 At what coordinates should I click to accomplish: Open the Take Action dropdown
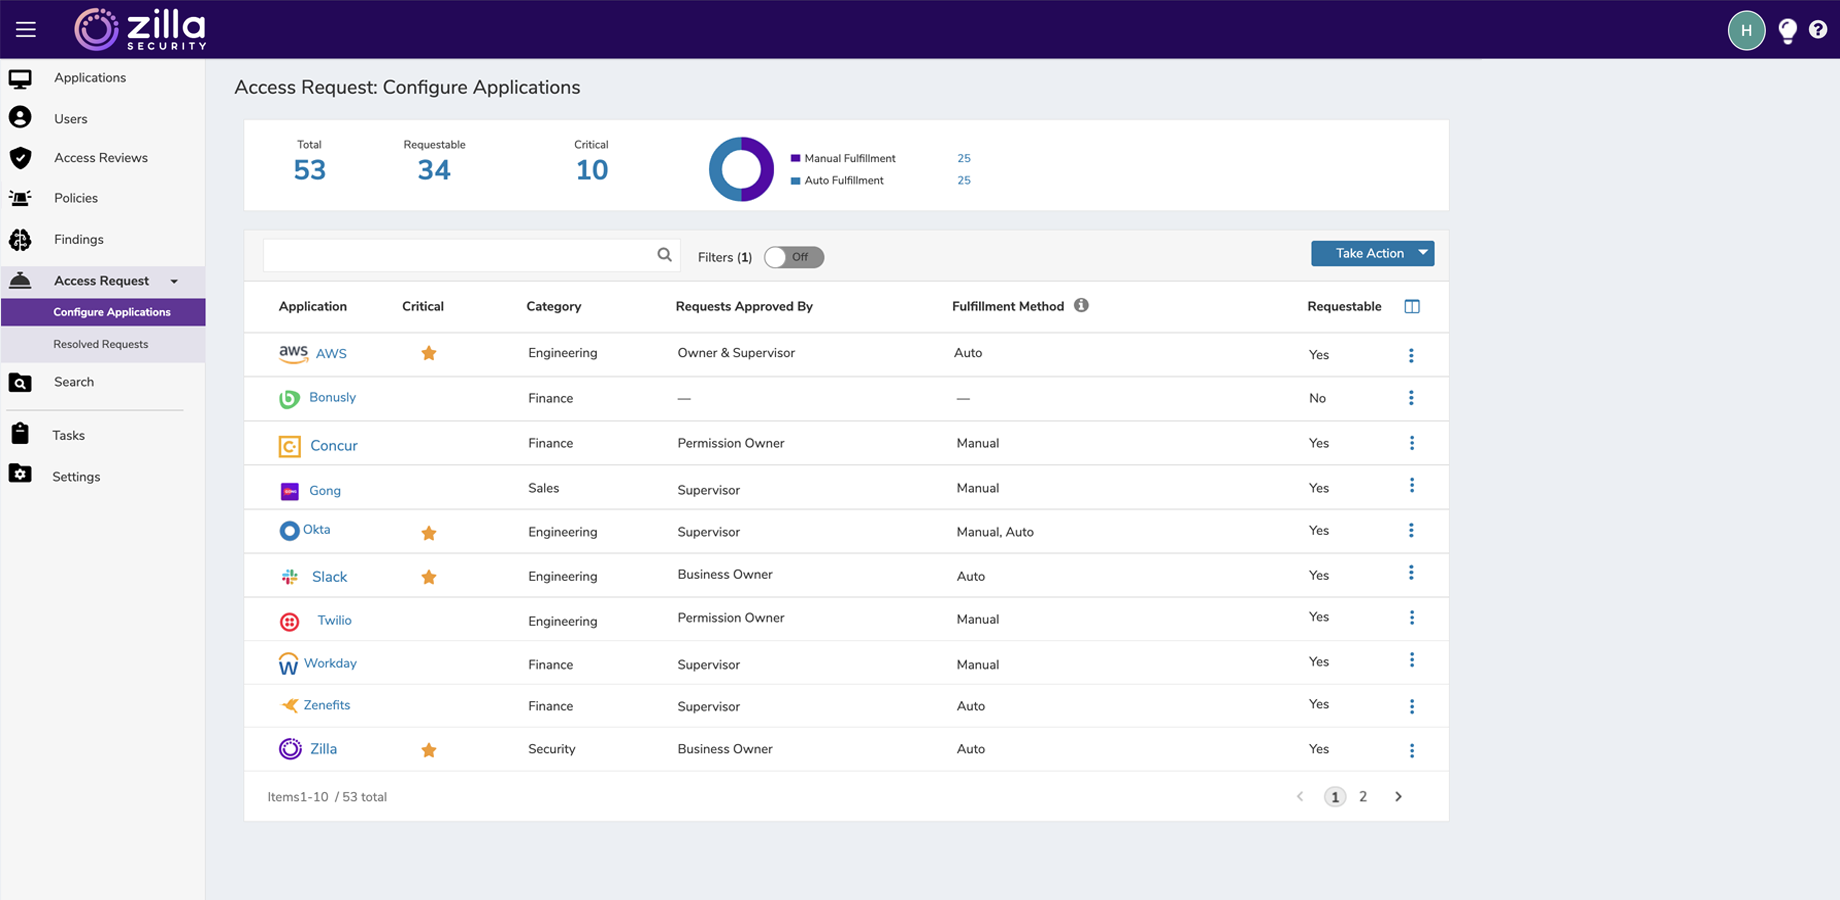coord(1372,253)
